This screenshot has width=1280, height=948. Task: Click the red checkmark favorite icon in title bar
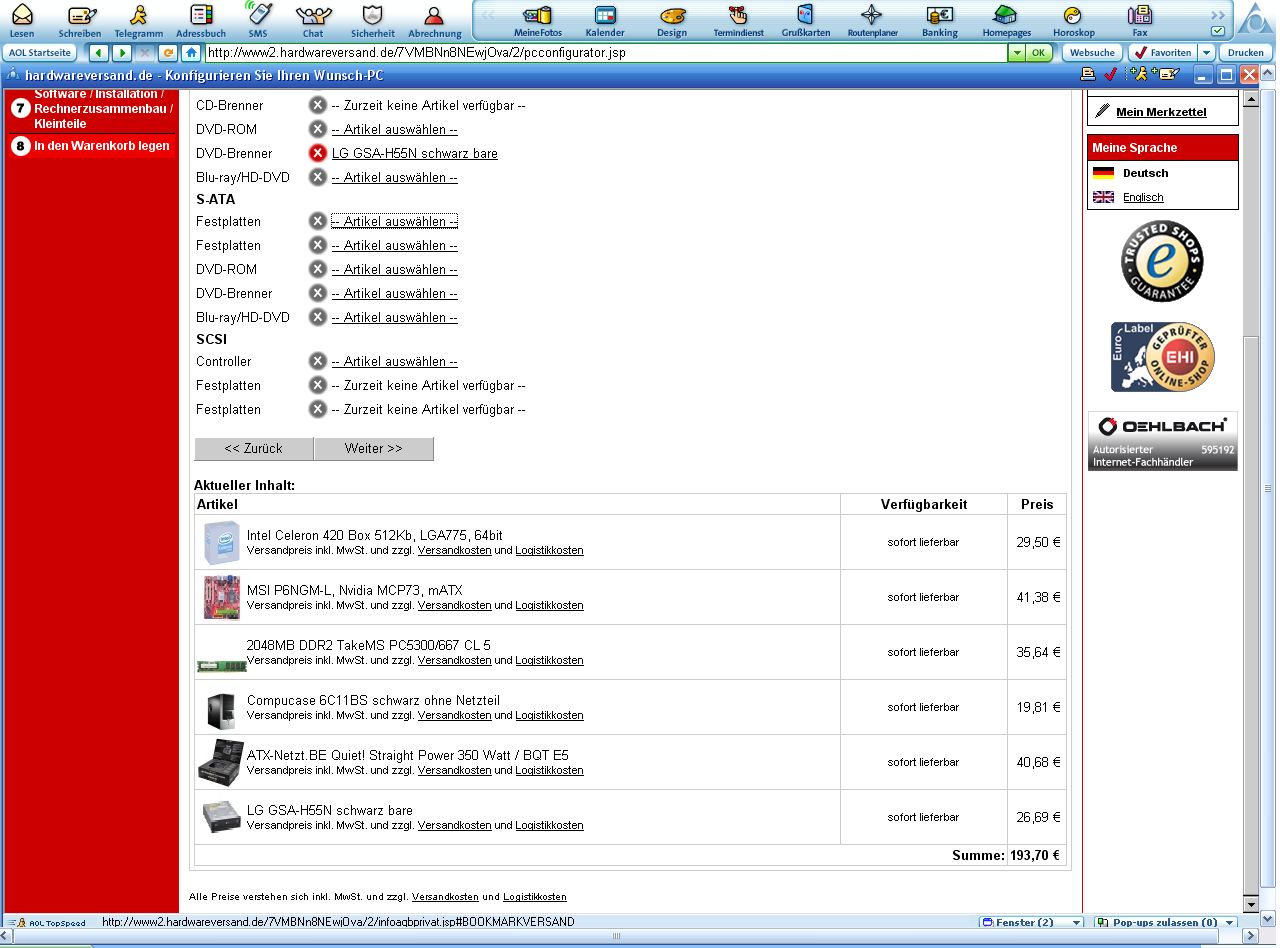(x=1111, y=74)
